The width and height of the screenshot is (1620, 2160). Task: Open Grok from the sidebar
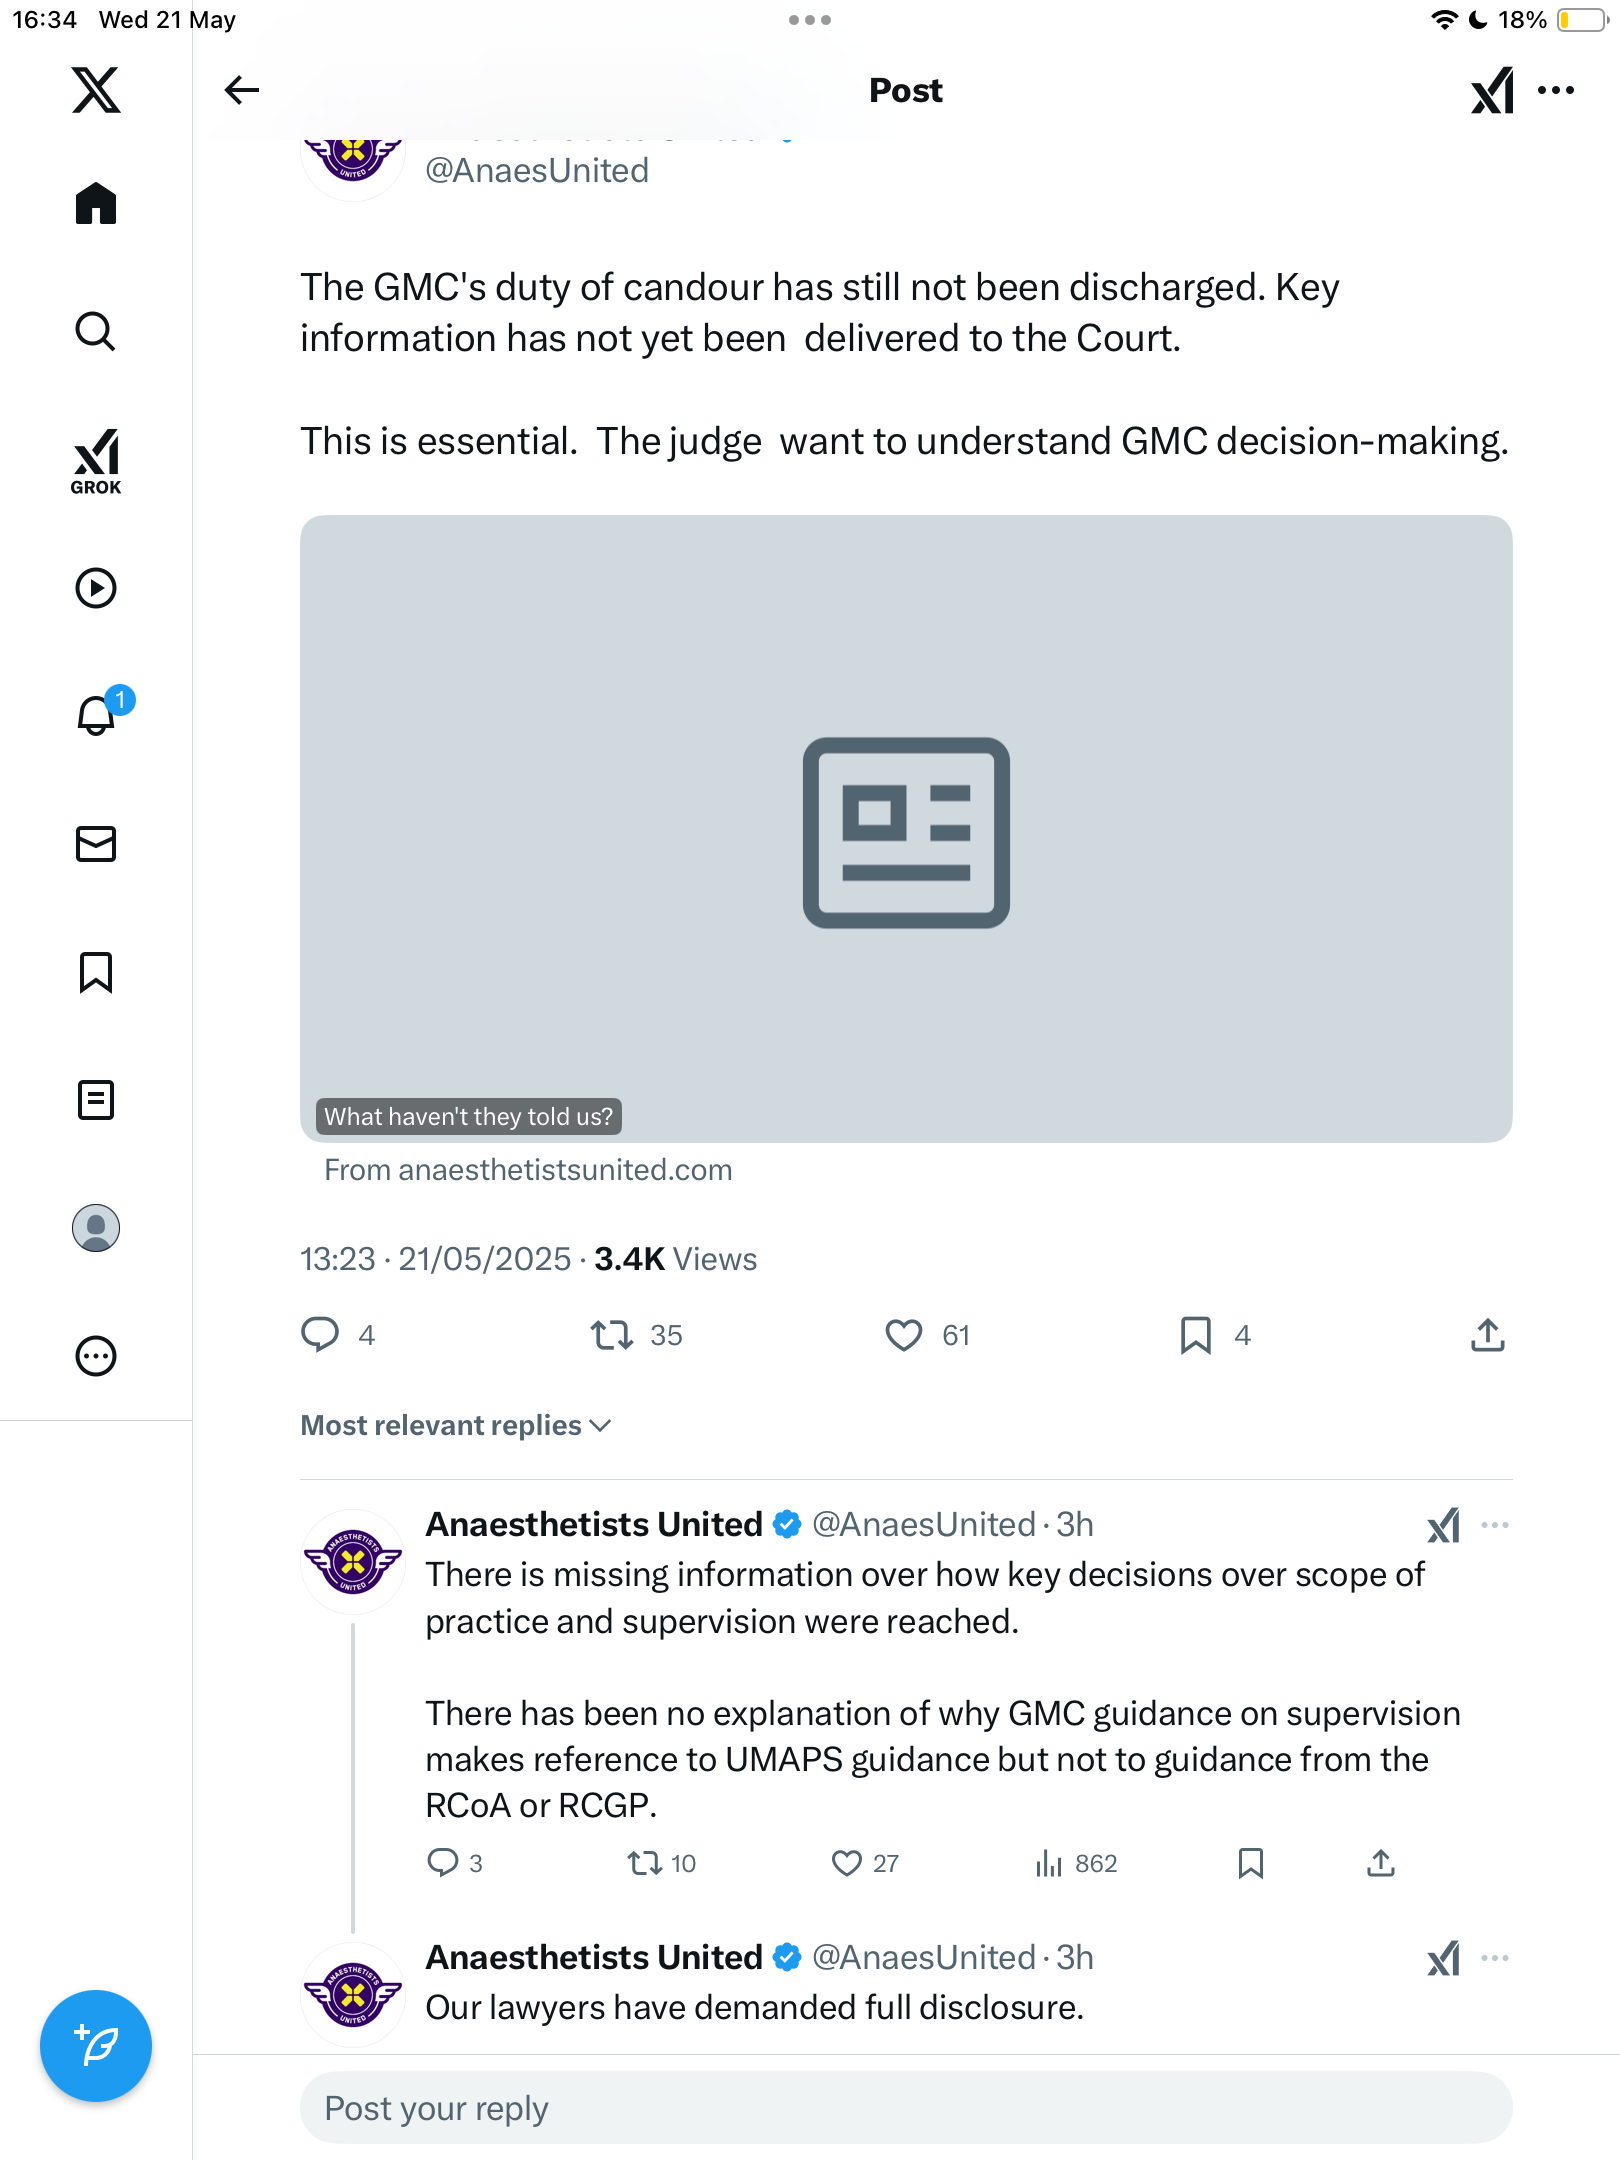point(96,461)
